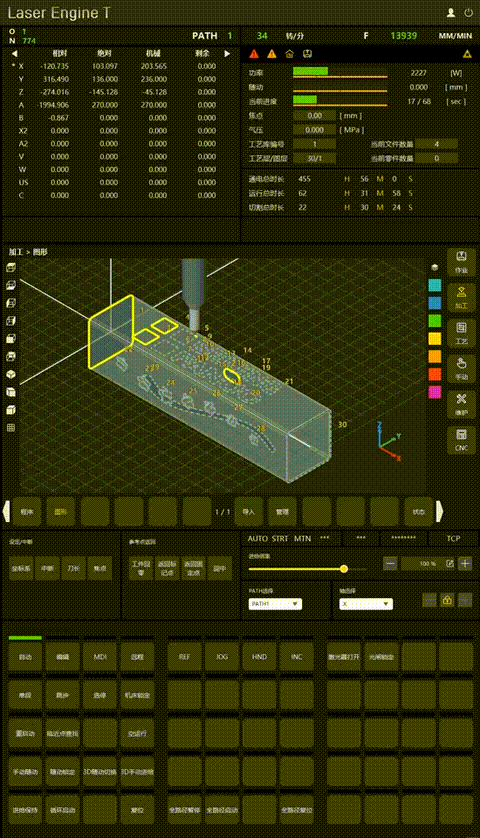The image size is (480, 838).
Task: Select the third cube view icon
Action: point(11,303)
